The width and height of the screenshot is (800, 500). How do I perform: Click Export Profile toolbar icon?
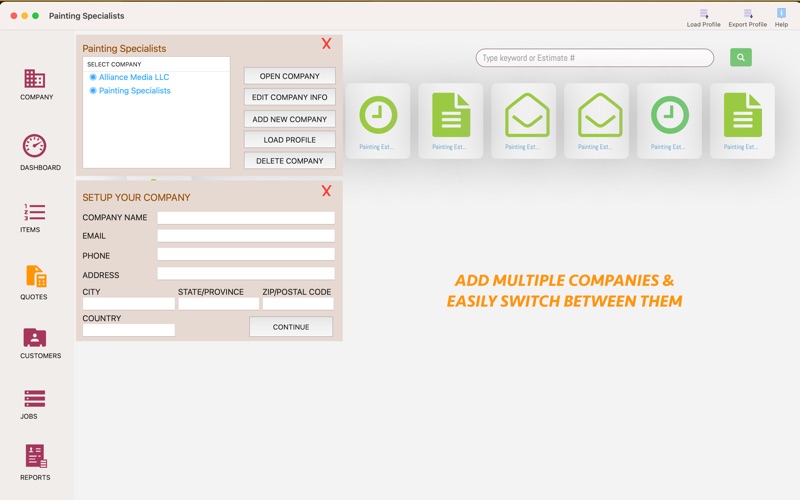[747, 18]
